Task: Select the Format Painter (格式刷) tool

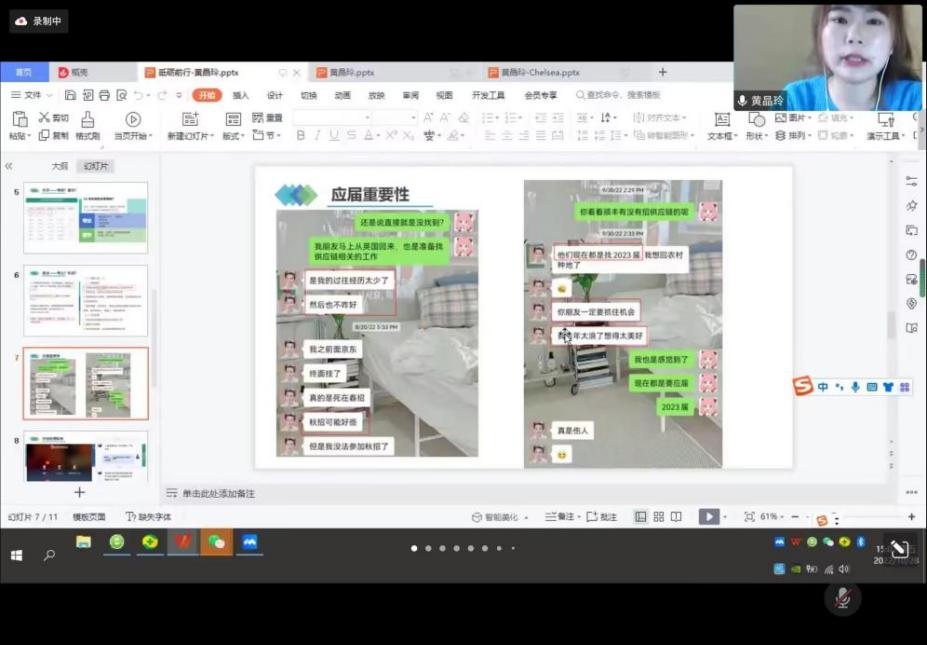Action: [87, 120]
